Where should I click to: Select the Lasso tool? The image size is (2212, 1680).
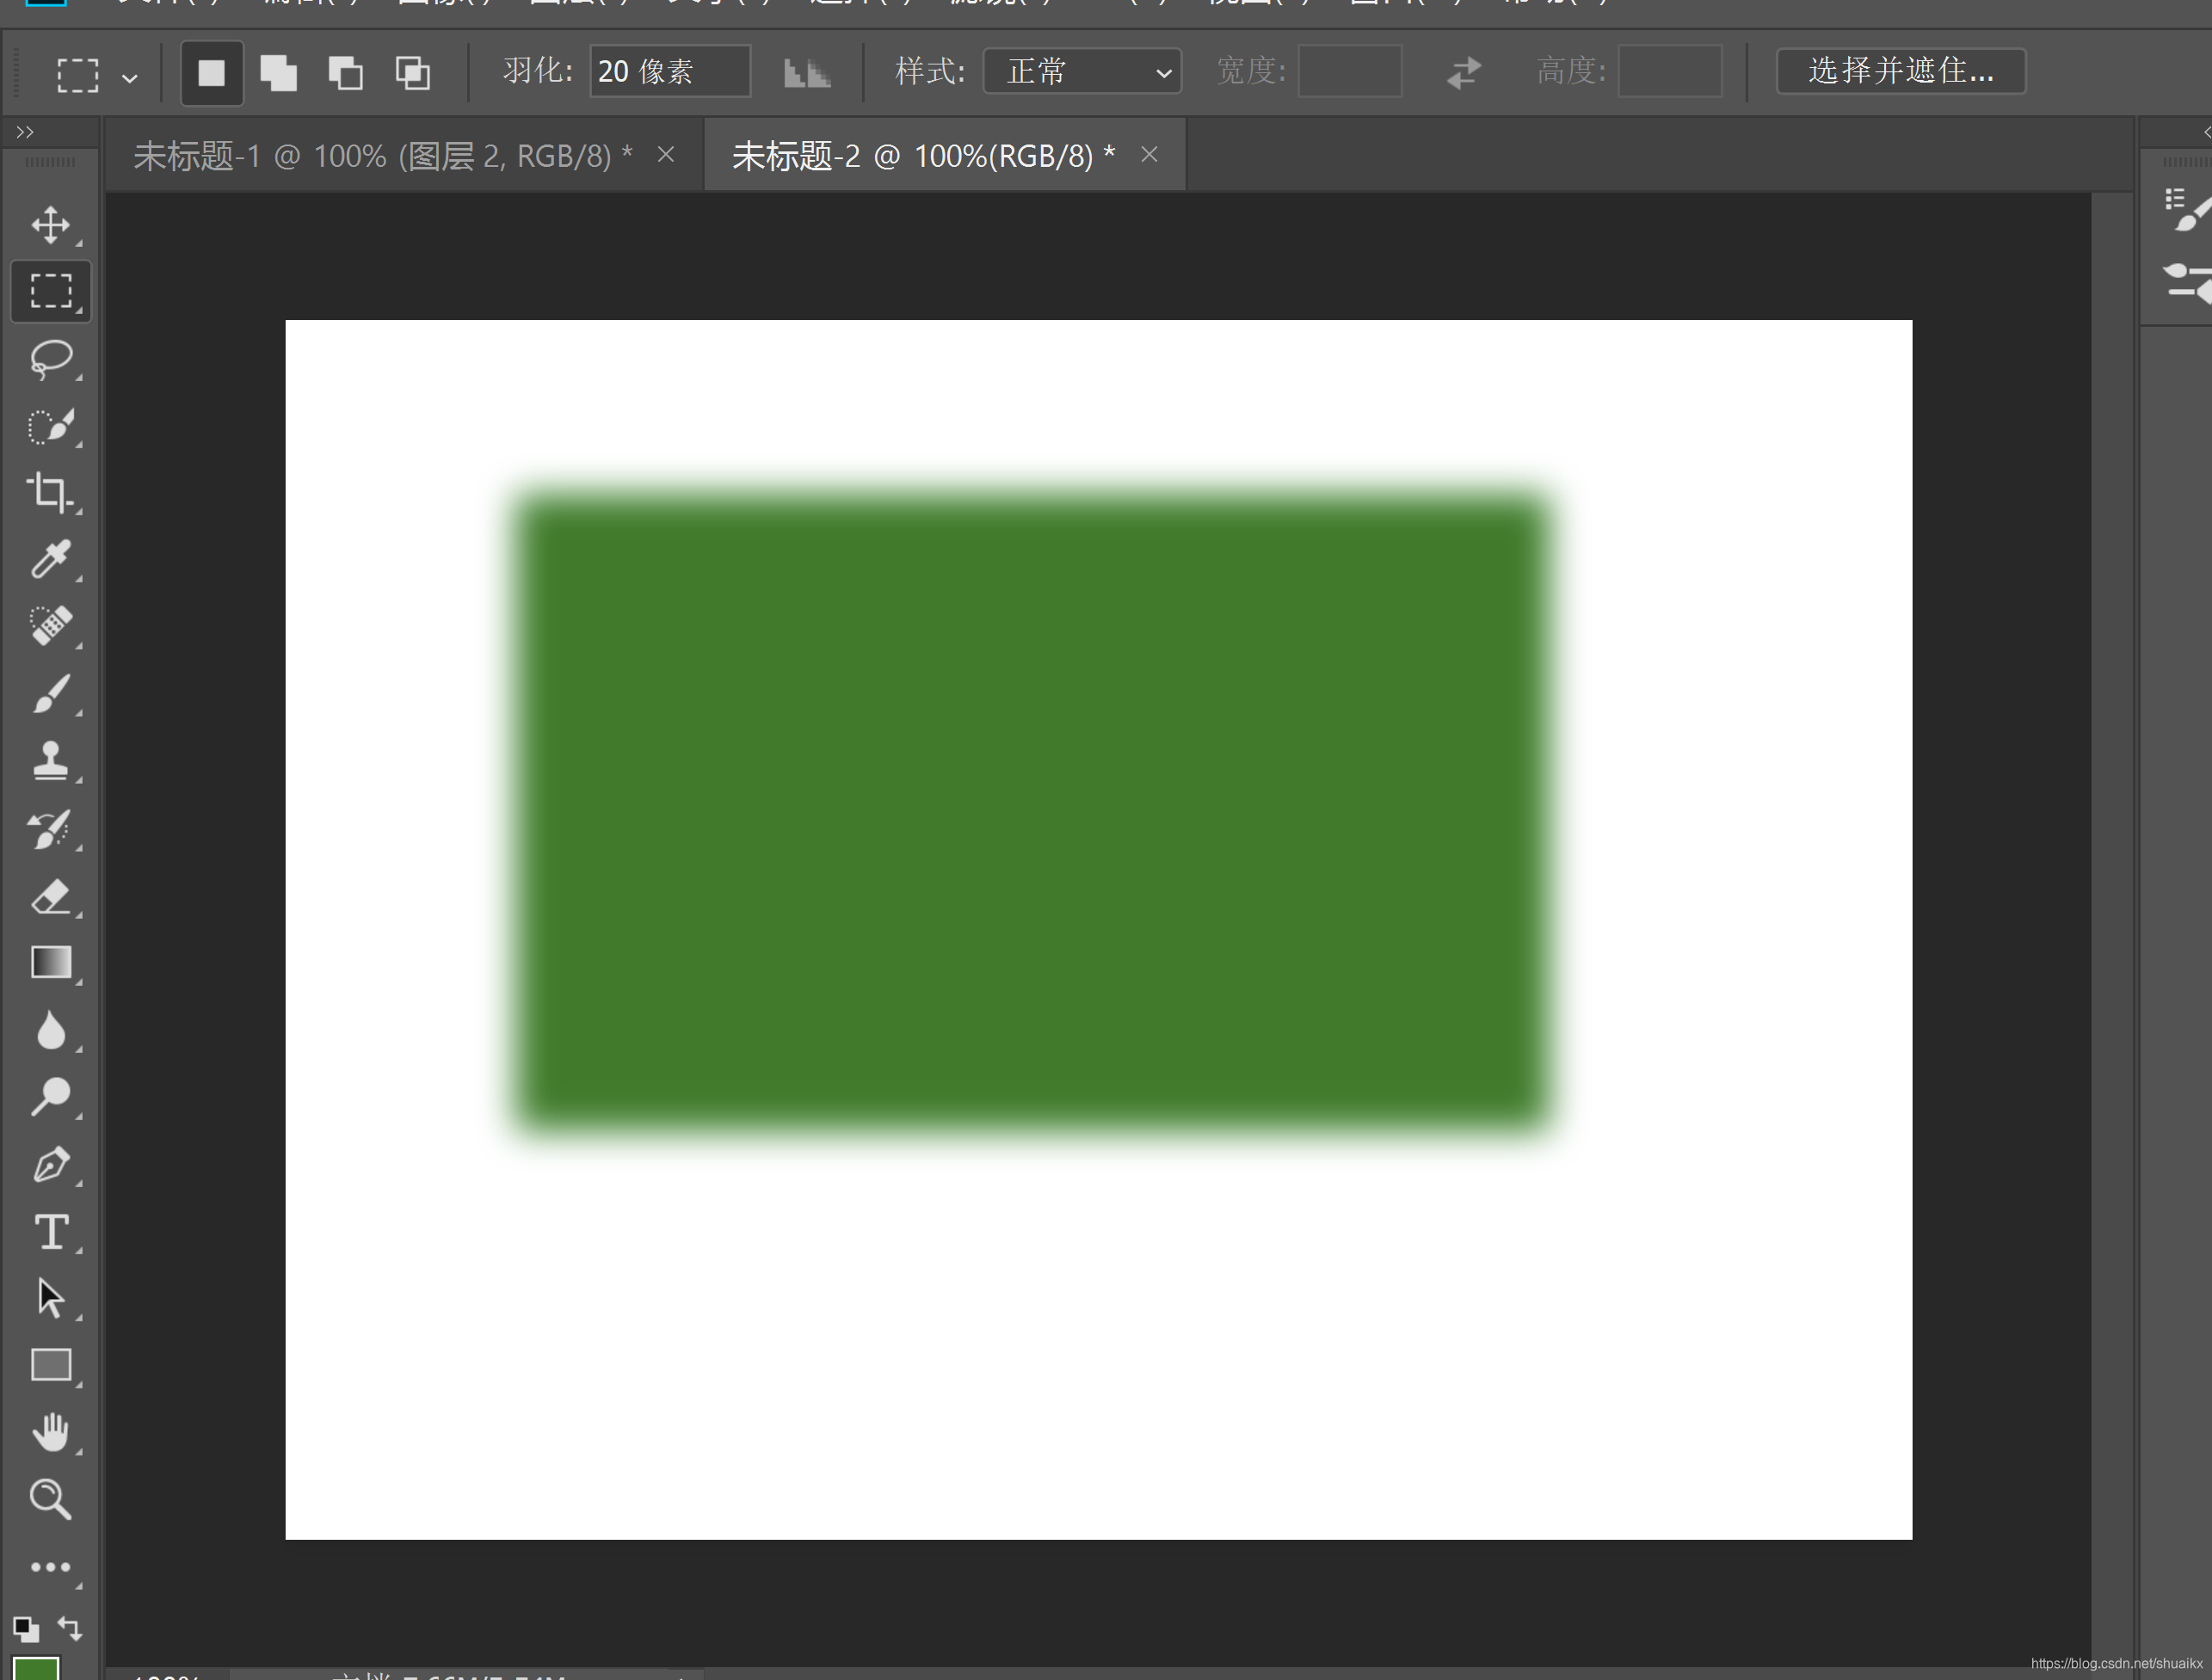pos(50,359)
